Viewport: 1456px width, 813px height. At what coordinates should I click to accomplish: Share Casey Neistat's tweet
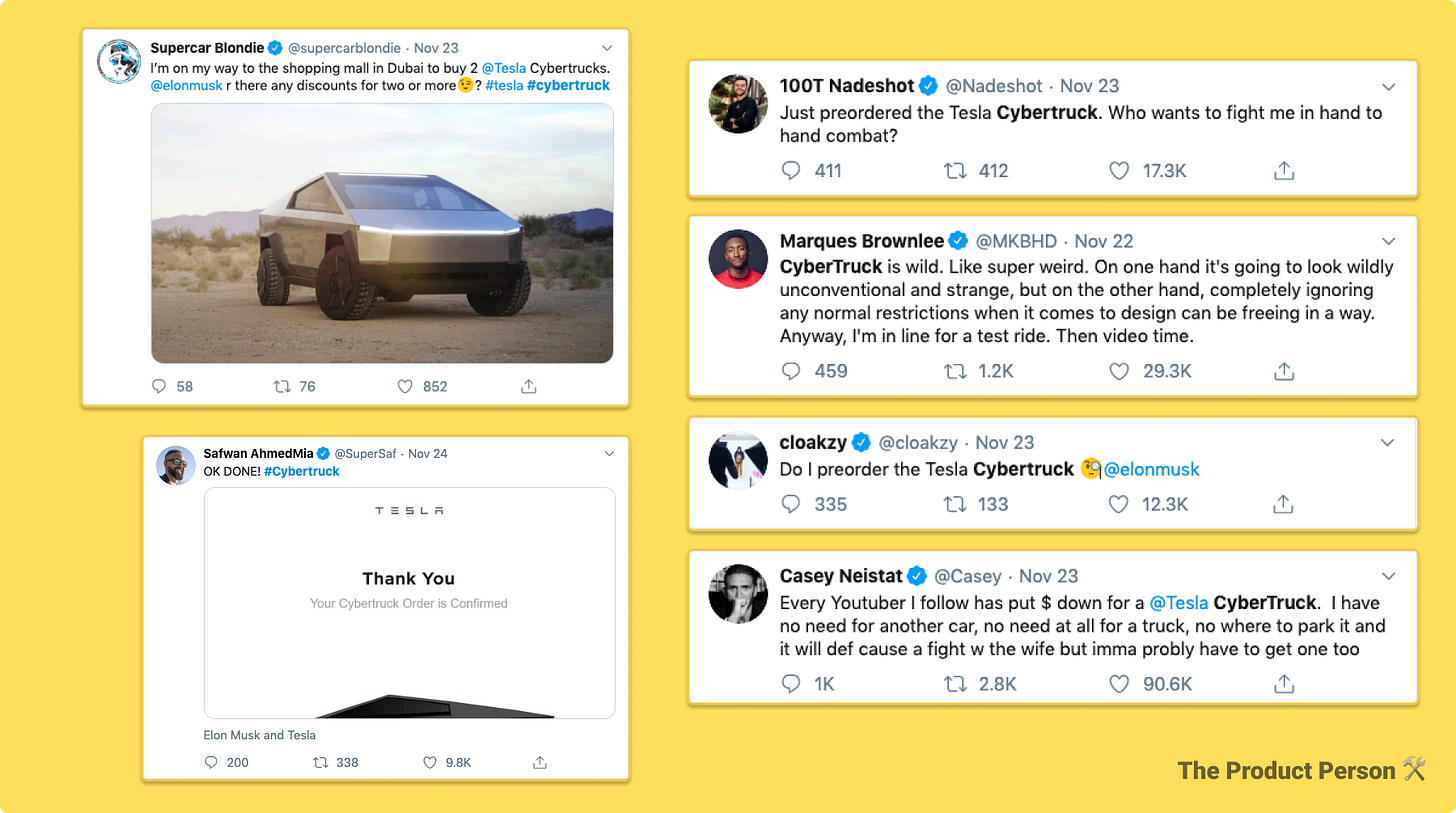pos(1284,684)
